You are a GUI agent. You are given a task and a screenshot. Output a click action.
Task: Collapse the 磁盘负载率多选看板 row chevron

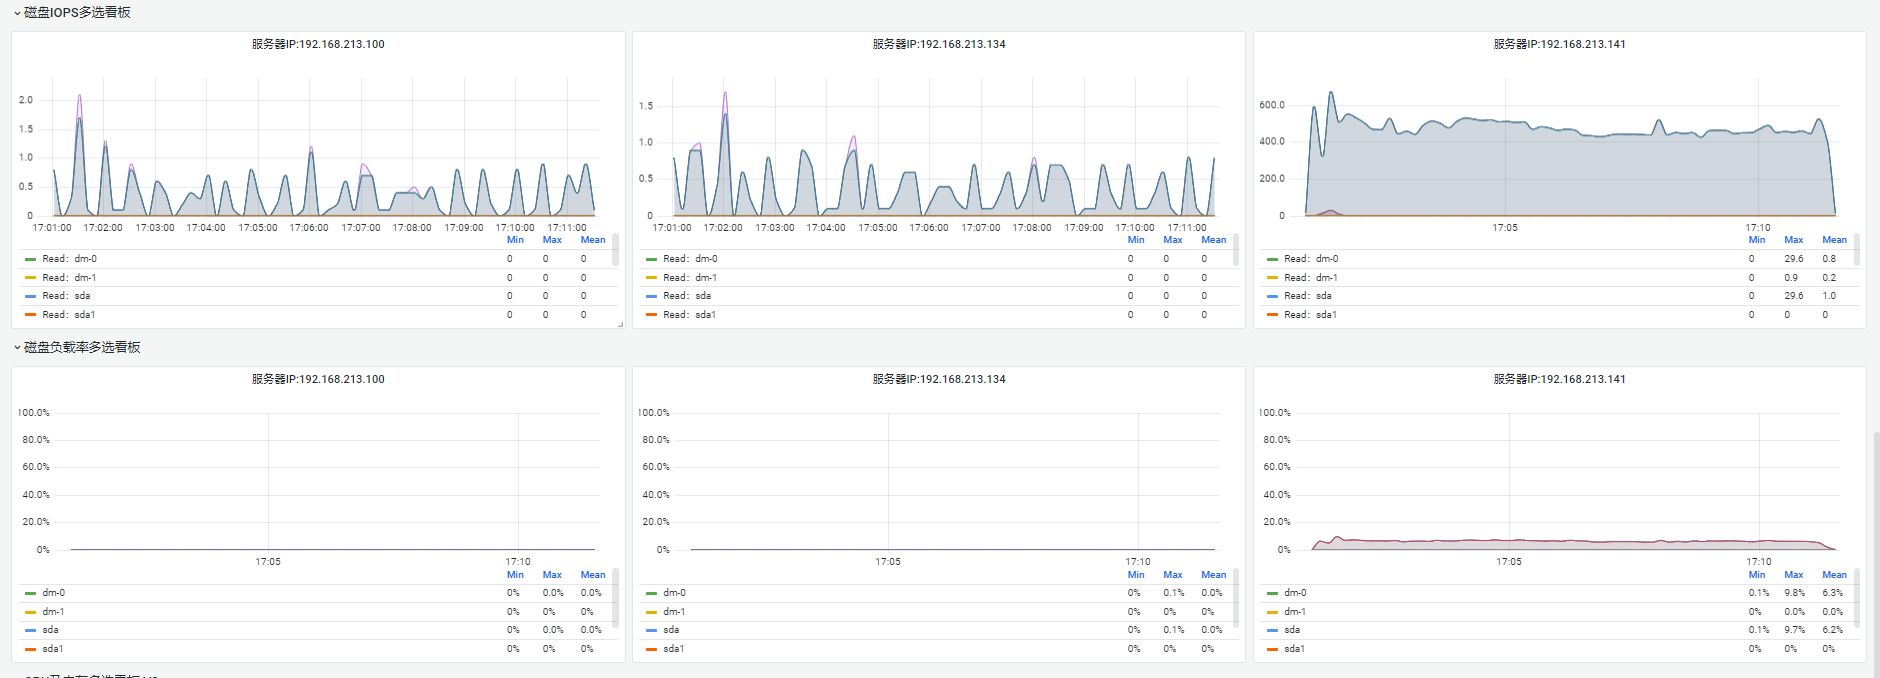pyautogui.click(x=17, y=348)
